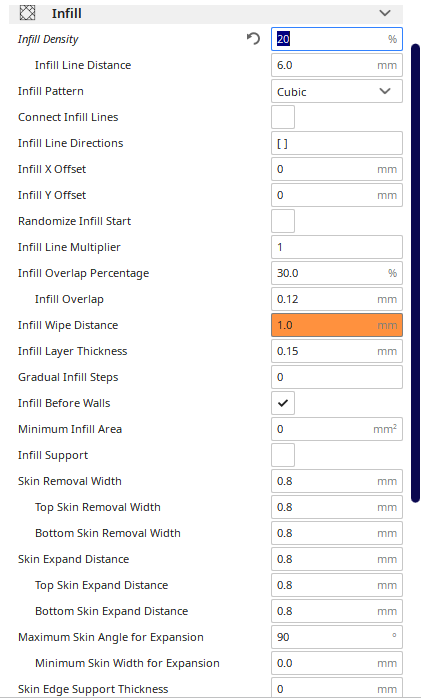Reset Infill Density with the revert arrow
Screen dimensions: 421x699
(x=253, y=39)
